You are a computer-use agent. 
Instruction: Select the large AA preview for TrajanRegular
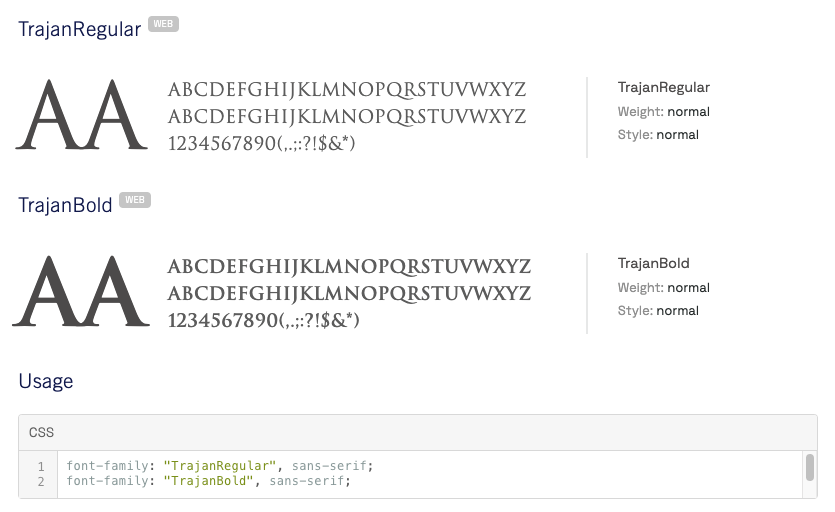click(x=75, y=115)
